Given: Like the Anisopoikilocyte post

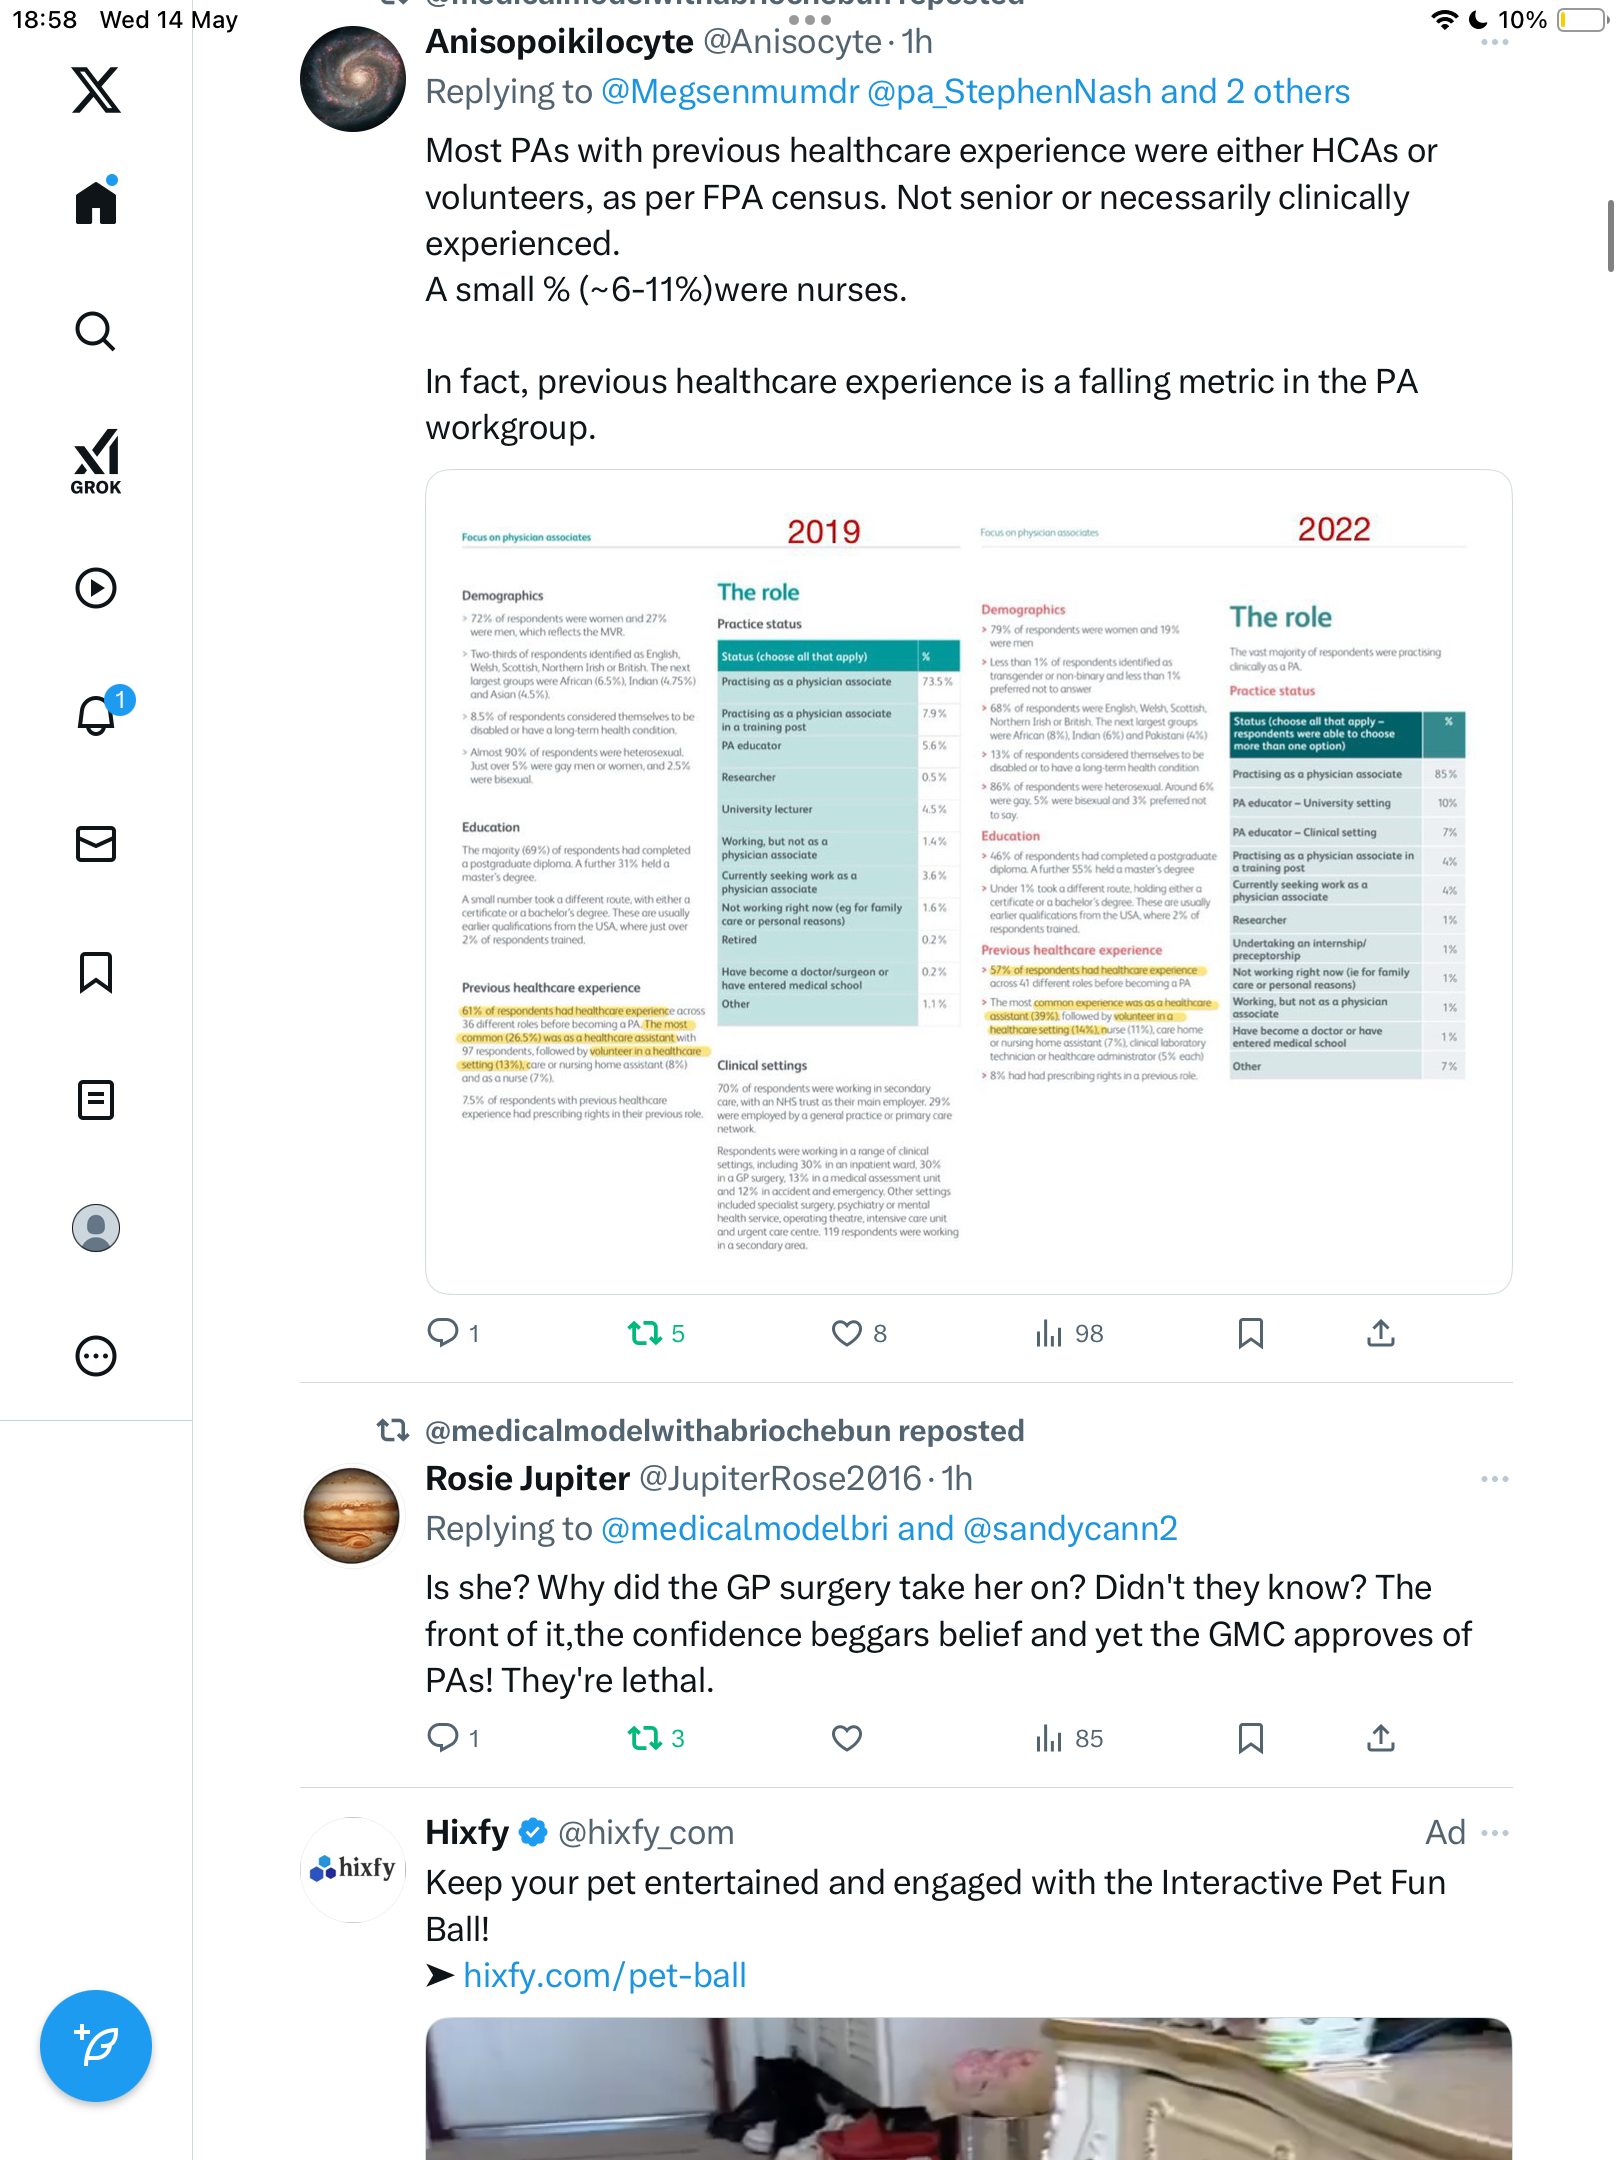Looking at the screenshot, I should coord(847,1333).
